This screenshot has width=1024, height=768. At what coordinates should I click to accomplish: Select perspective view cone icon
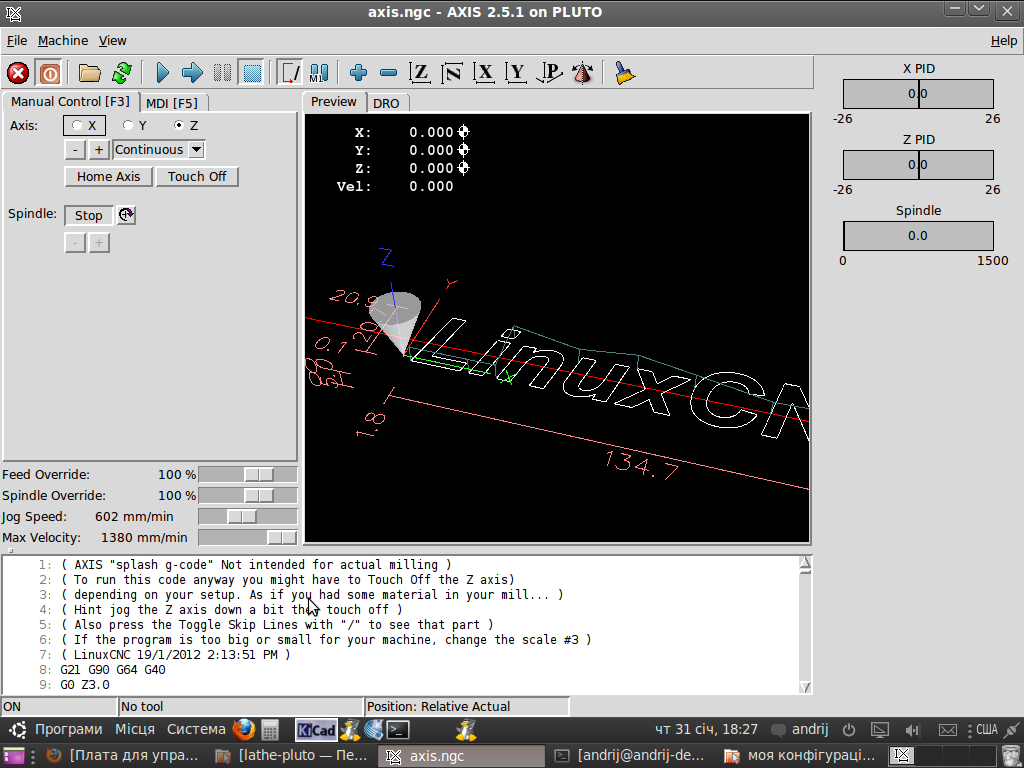click(582, 73)
